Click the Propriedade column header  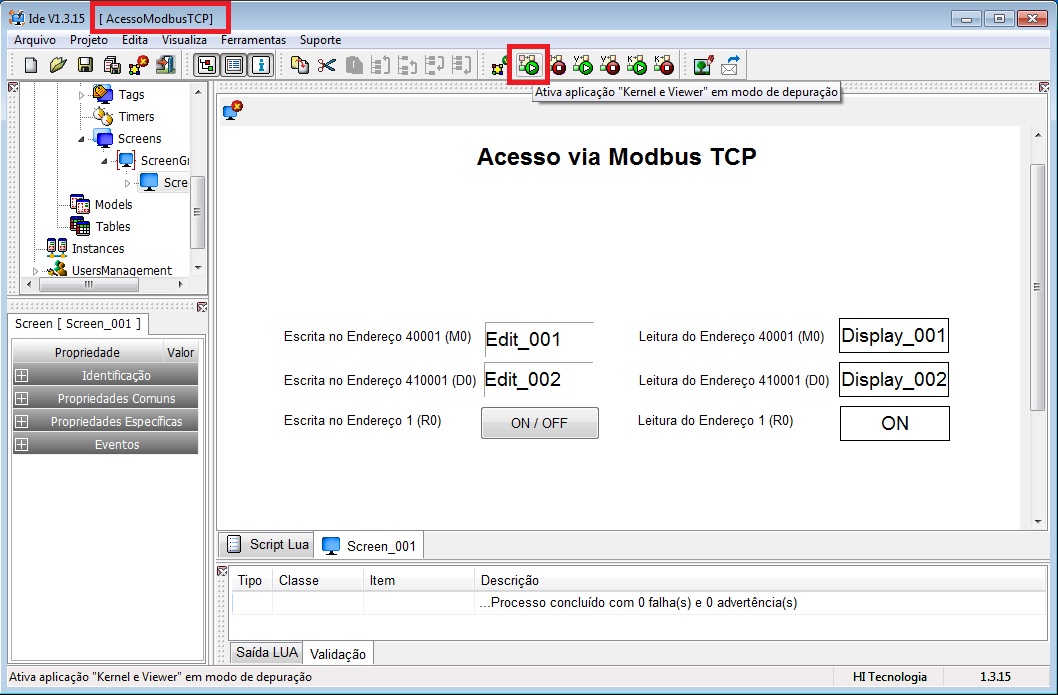click(x=88, y=352)
